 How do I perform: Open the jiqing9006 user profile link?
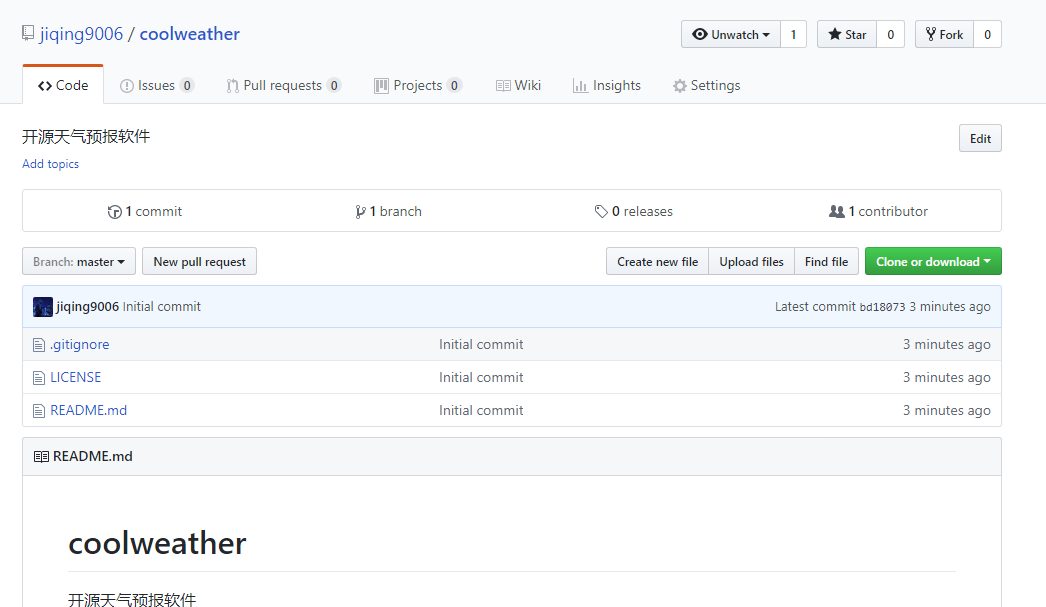tap(81, 34)
